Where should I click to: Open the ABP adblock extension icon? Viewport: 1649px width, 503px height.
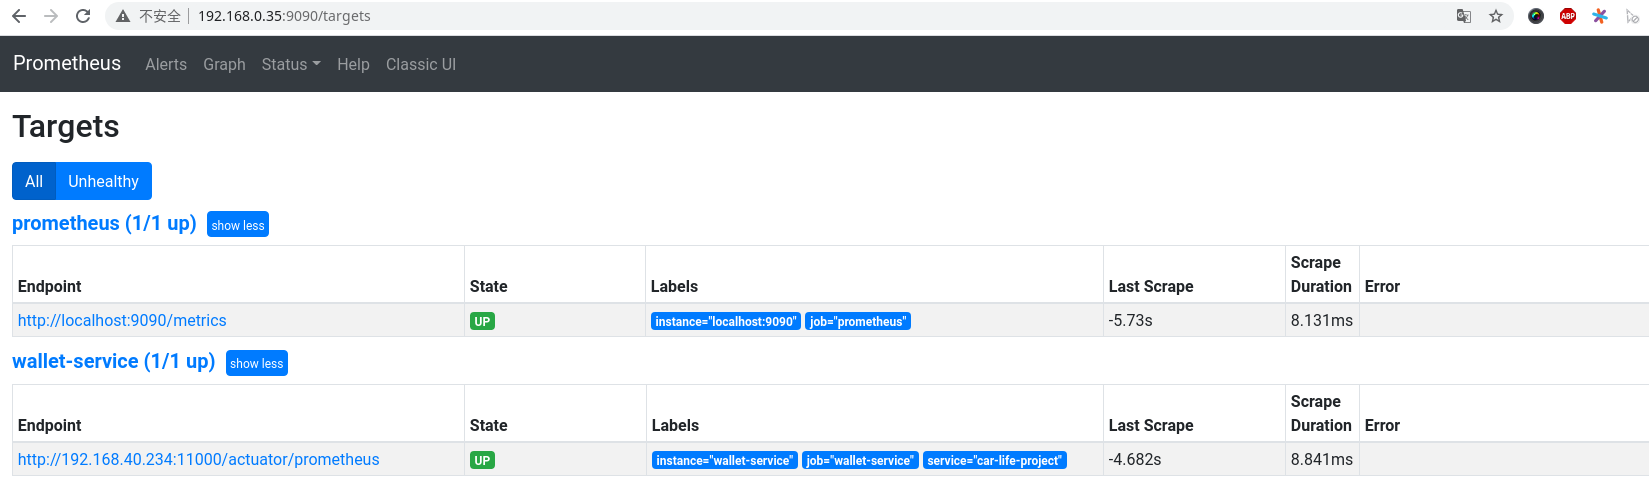pyautogui.click(x=1568, y=16)
